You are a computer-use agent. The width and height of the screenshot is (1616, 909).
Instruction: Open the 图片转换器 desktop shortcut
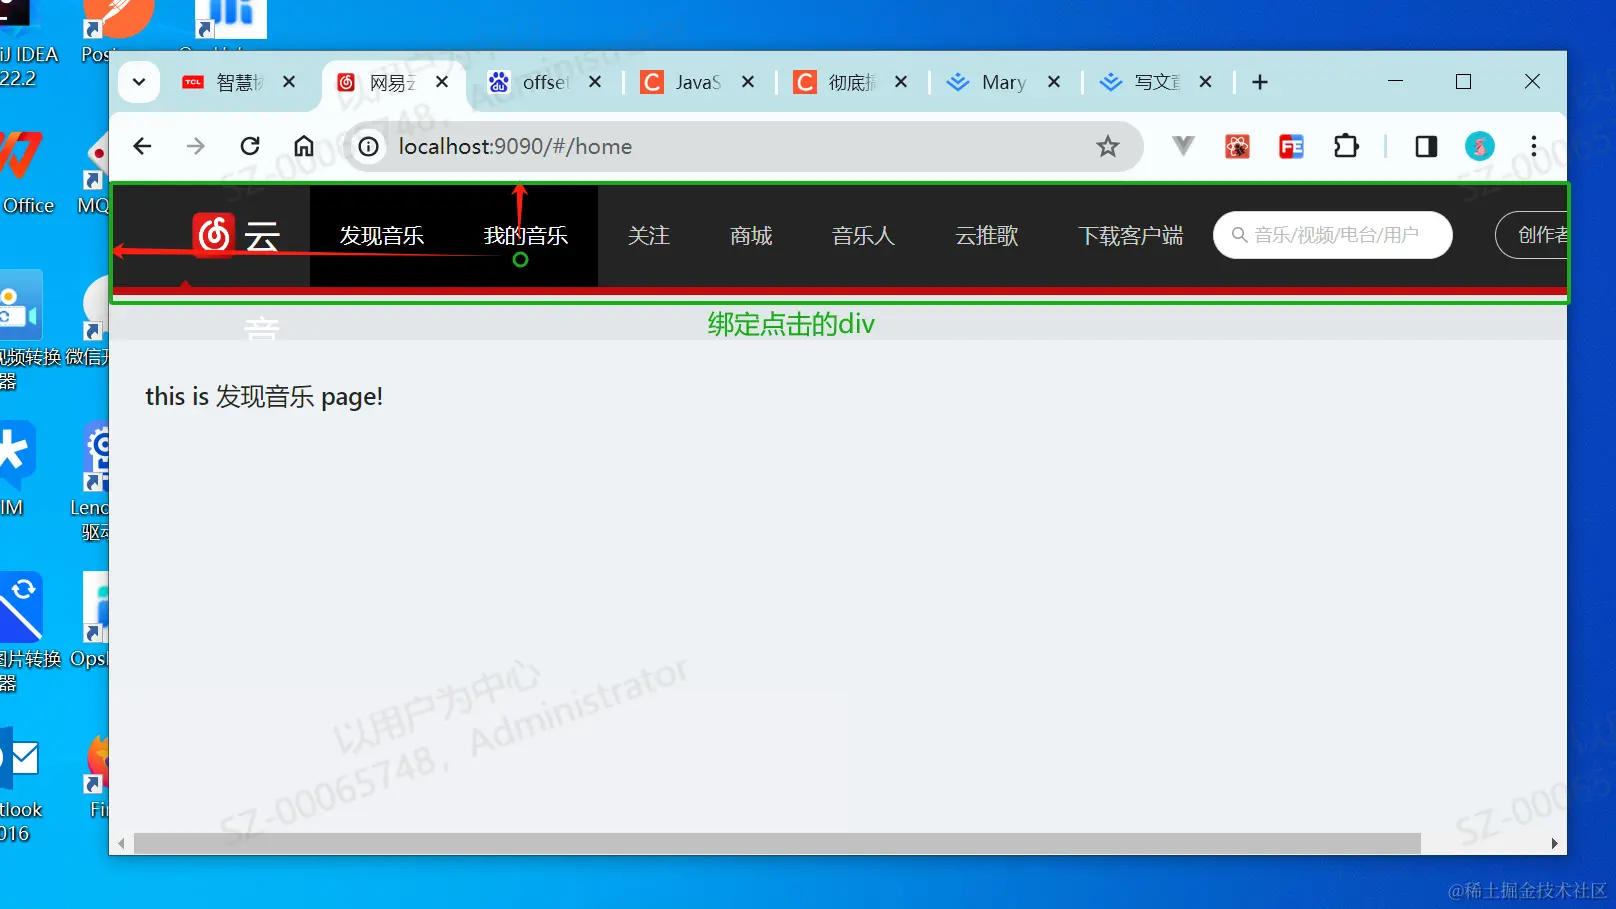pos(30,632)
